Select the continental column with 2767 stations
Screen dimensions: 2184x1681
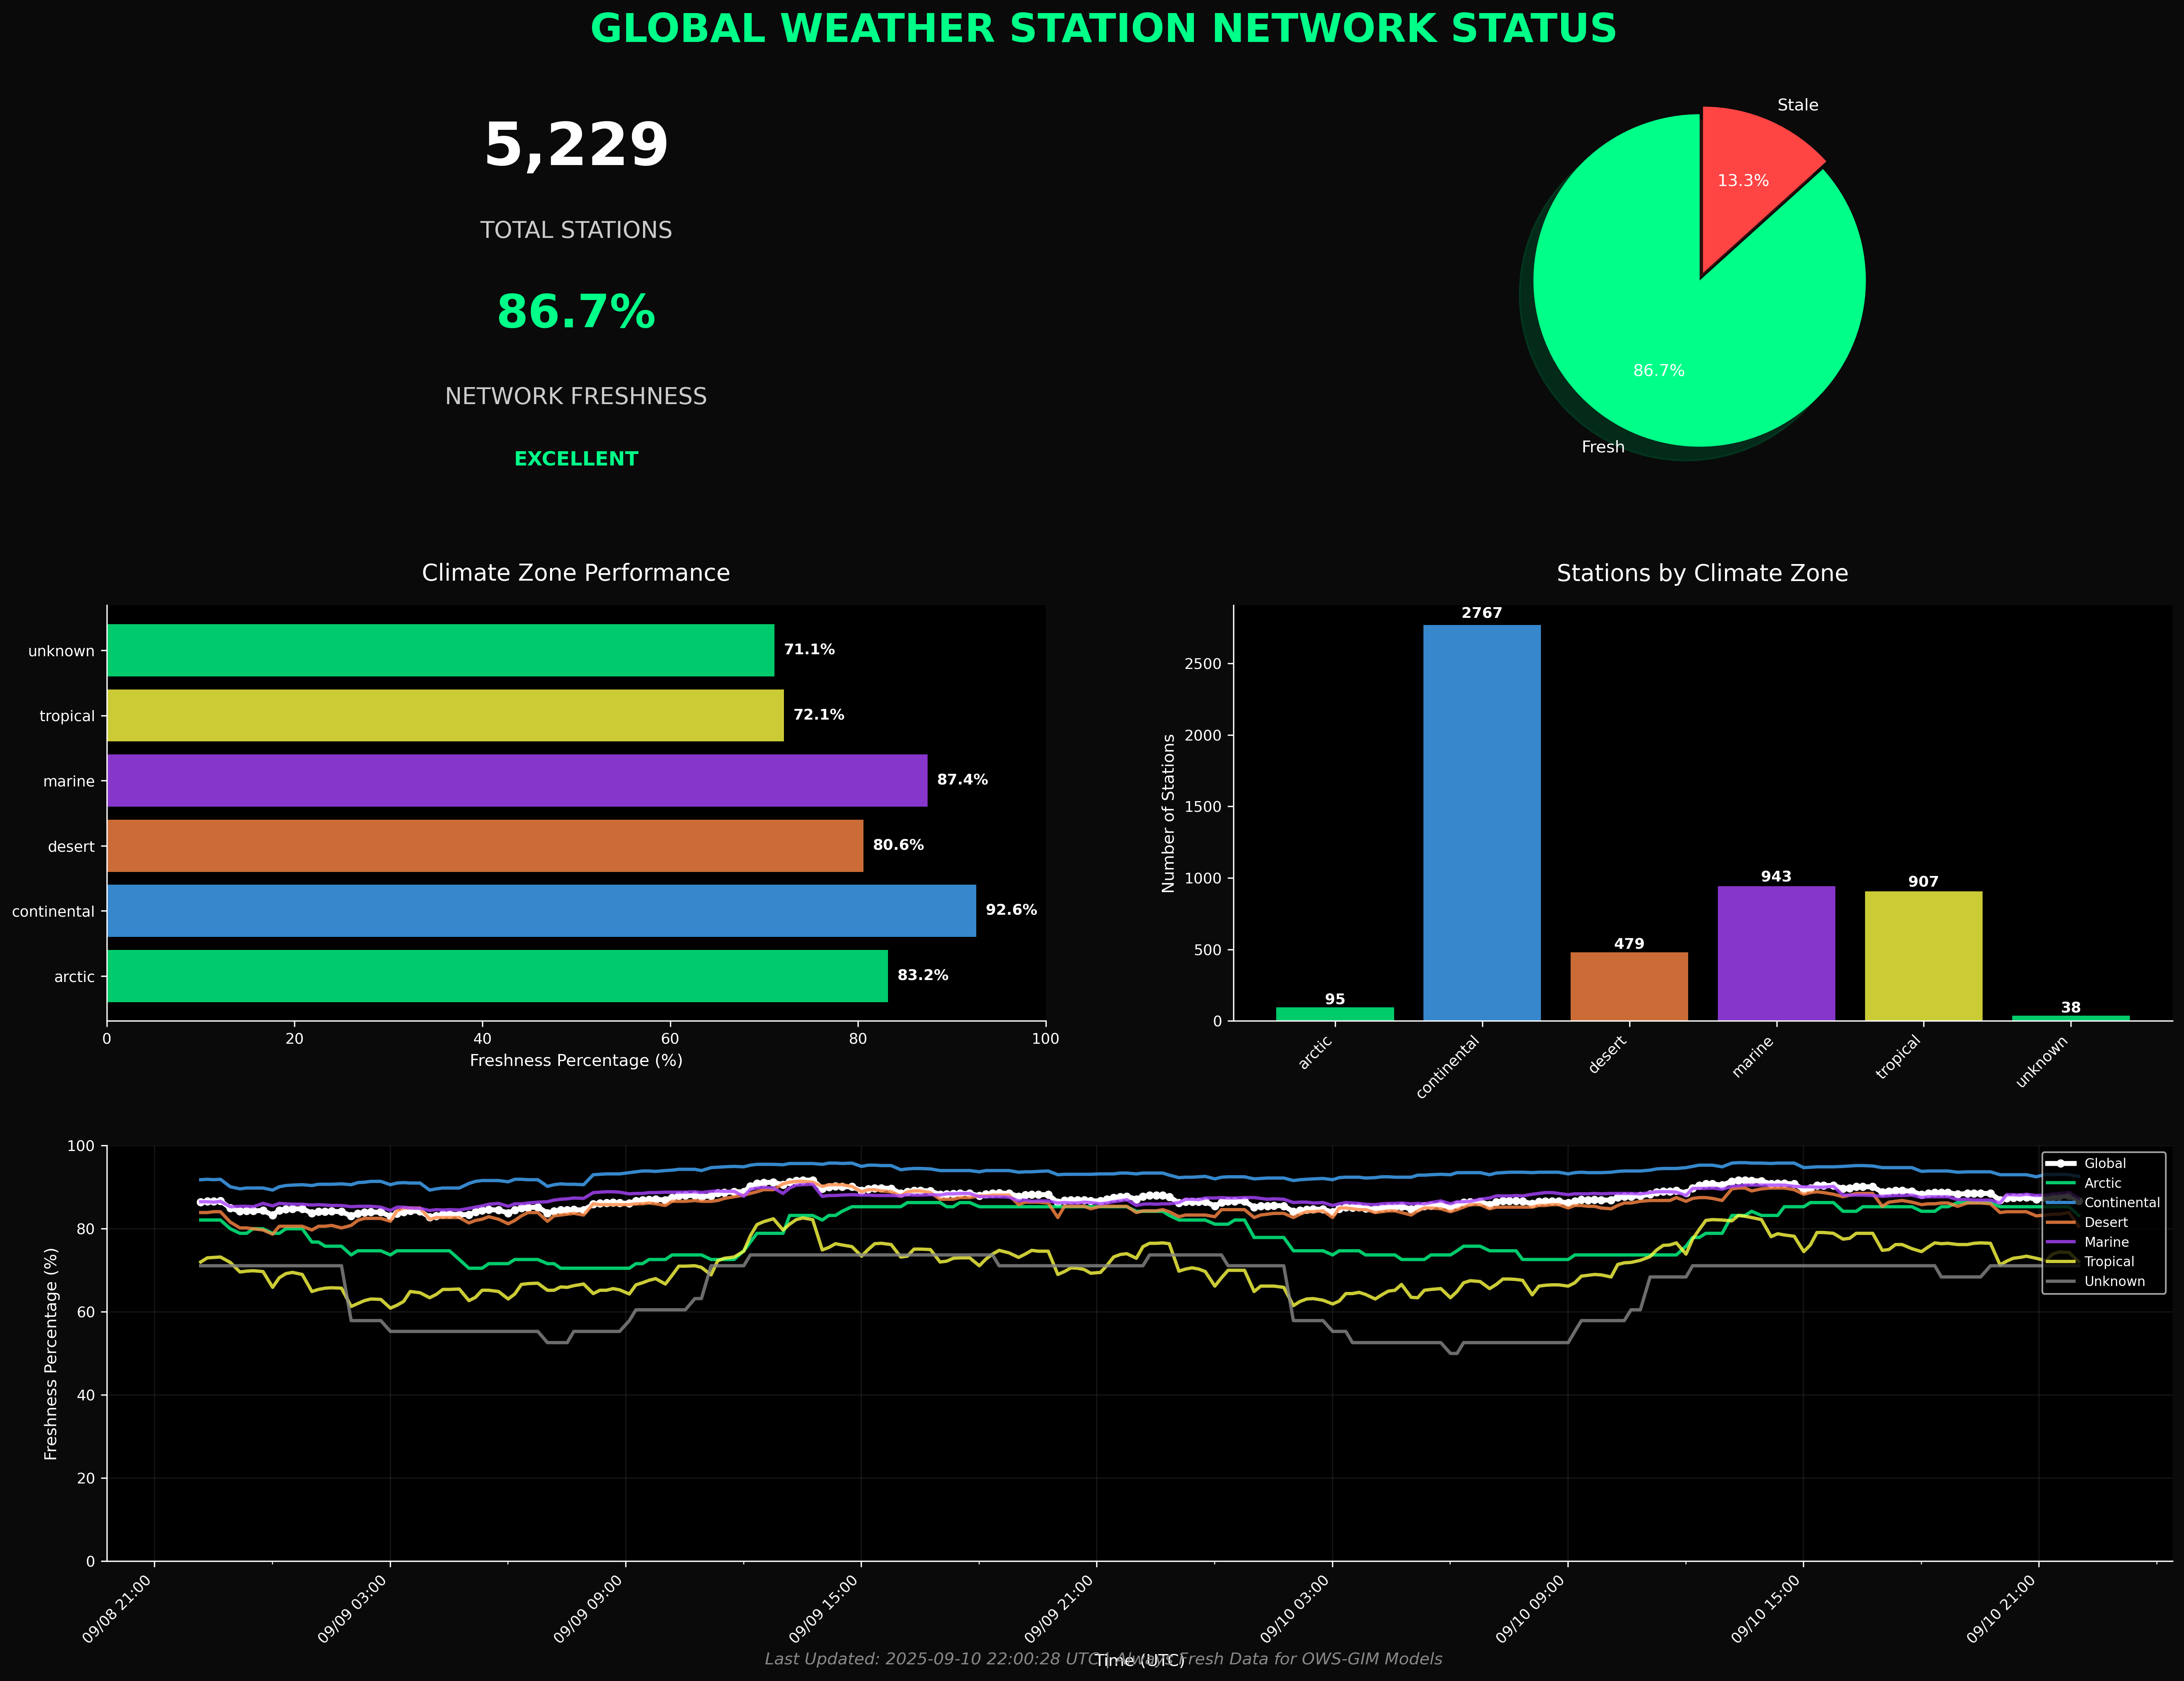(1482, 823)
